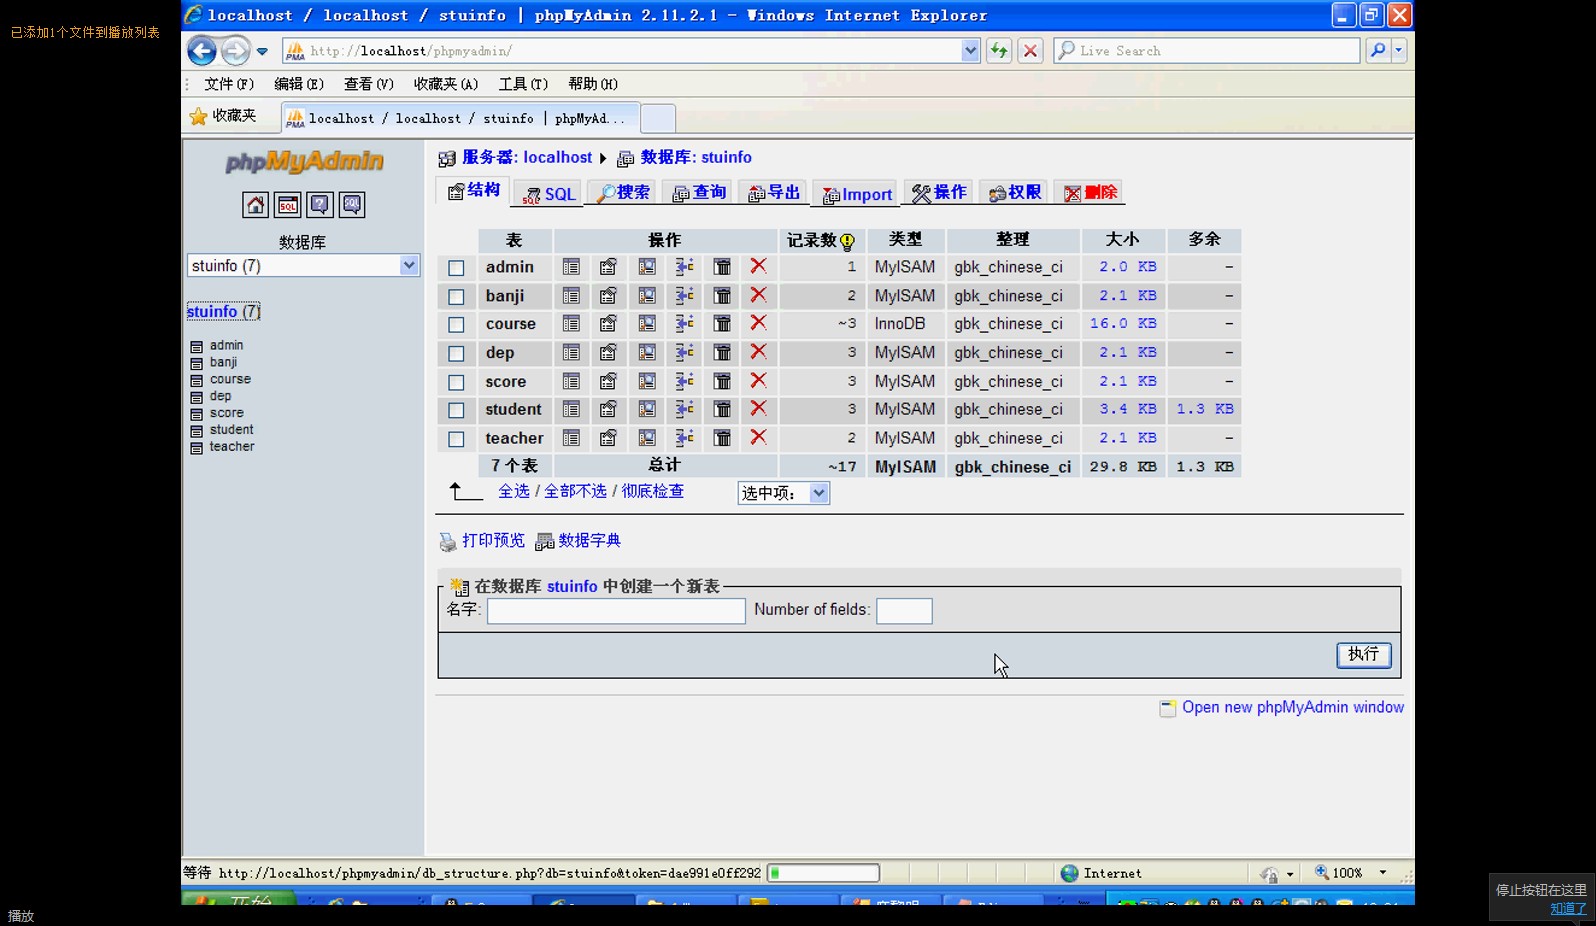Open the Import tab
1596x926 pixels.
click(x=857, y=194)
